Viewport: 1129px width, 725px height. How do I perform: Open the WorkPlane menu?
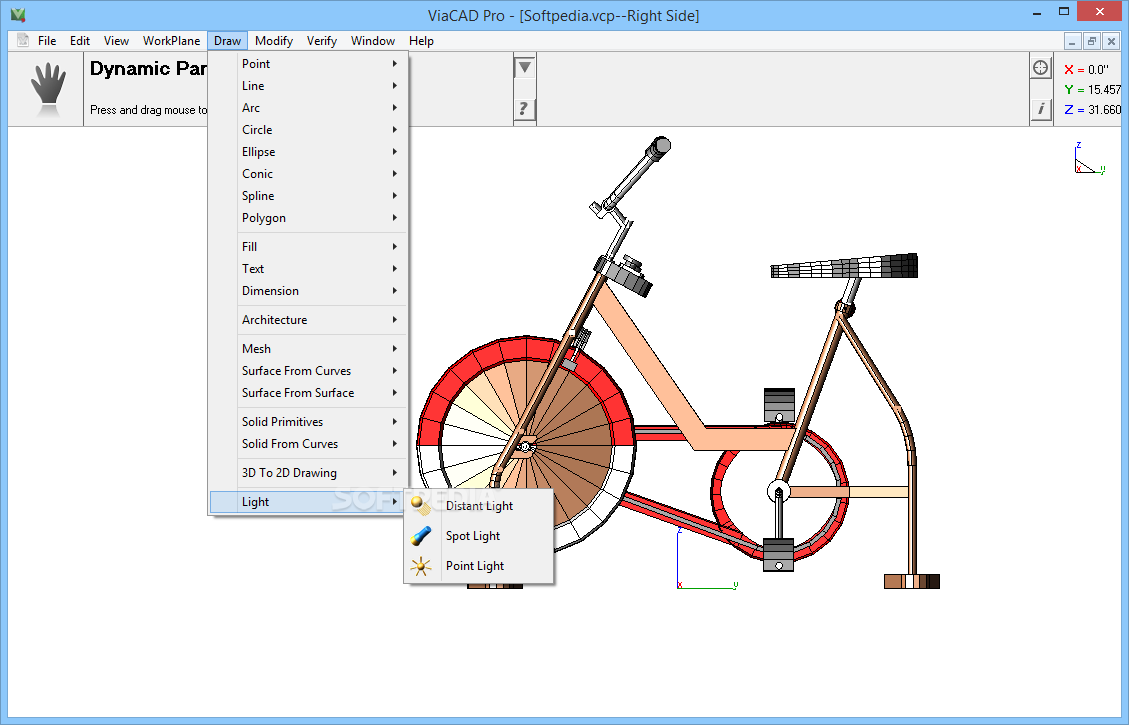pyautogui.click(x=171, y=41)
